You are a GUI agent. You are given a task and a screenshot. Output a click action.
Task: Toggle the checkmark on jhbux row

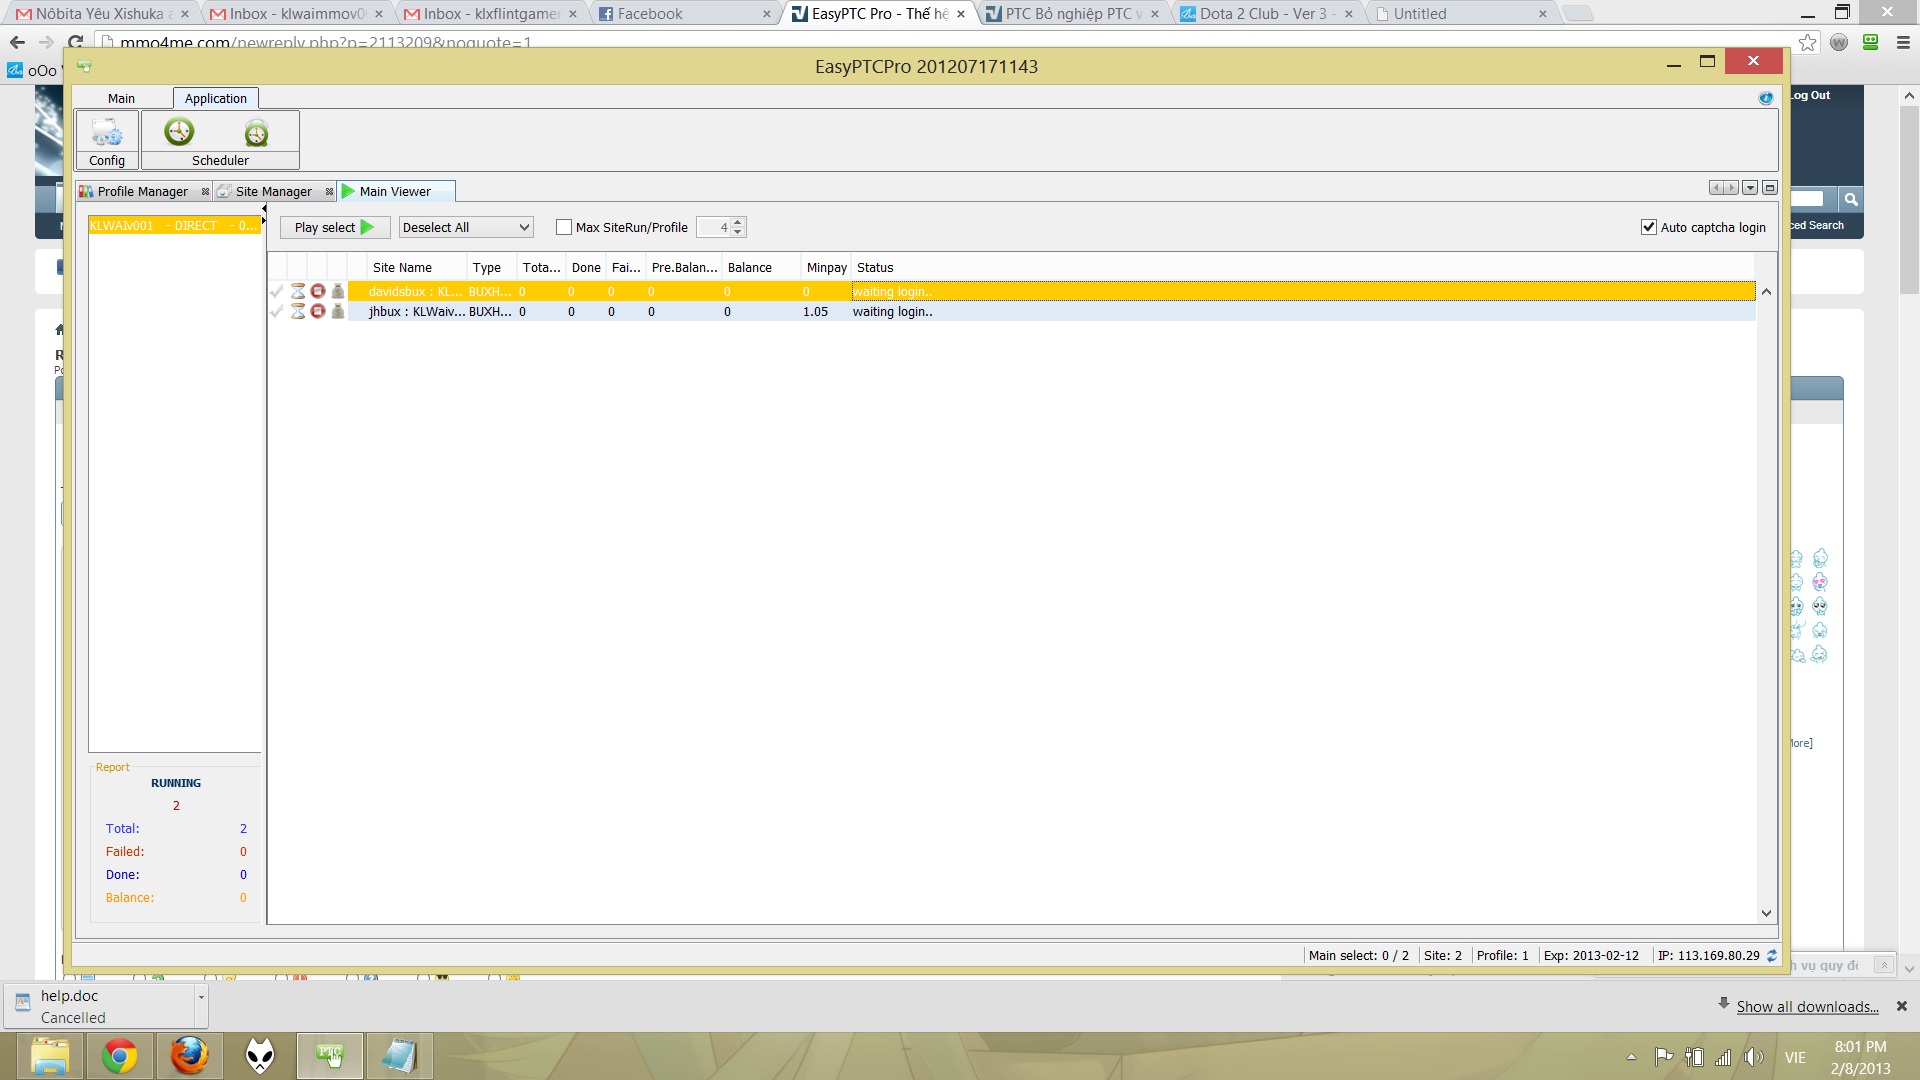pyautogui.click(x=277, y=312)
